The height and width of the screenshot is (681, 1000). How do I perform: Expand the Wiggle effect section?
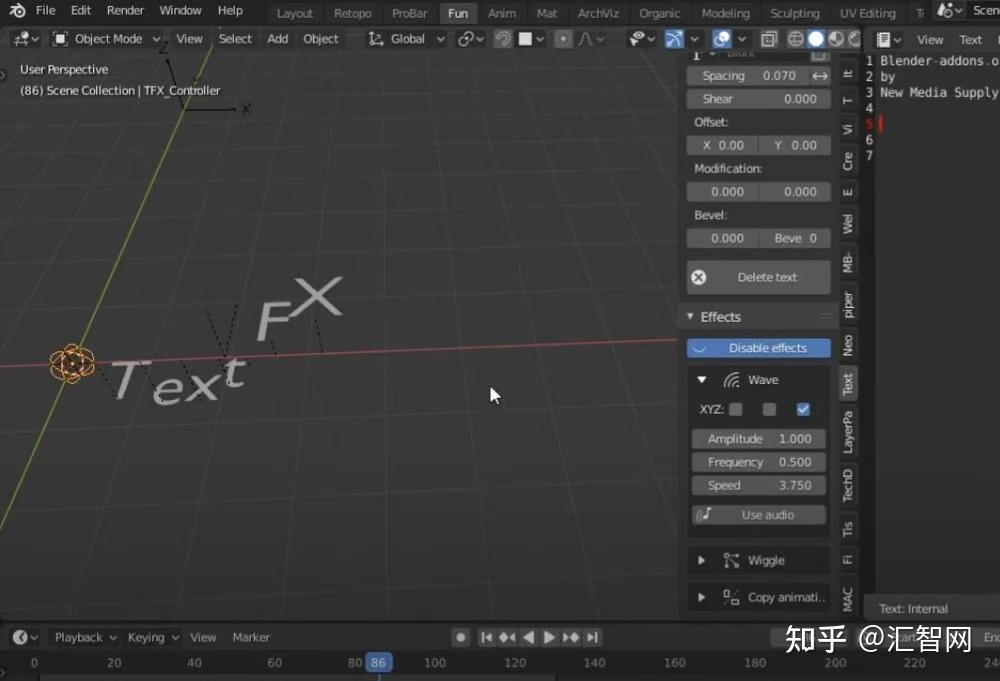pos(701,560)
